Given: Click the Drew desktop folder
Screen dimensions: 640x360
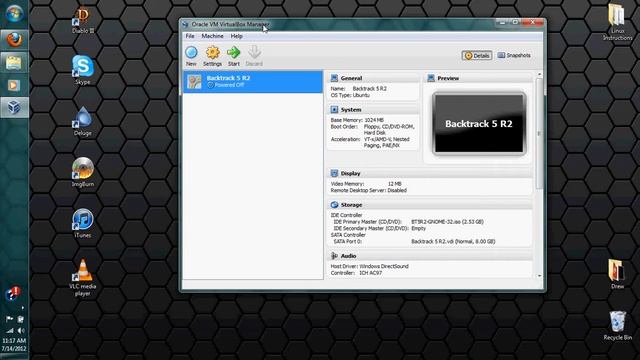Looking at the screenshot, I should 617,274.
